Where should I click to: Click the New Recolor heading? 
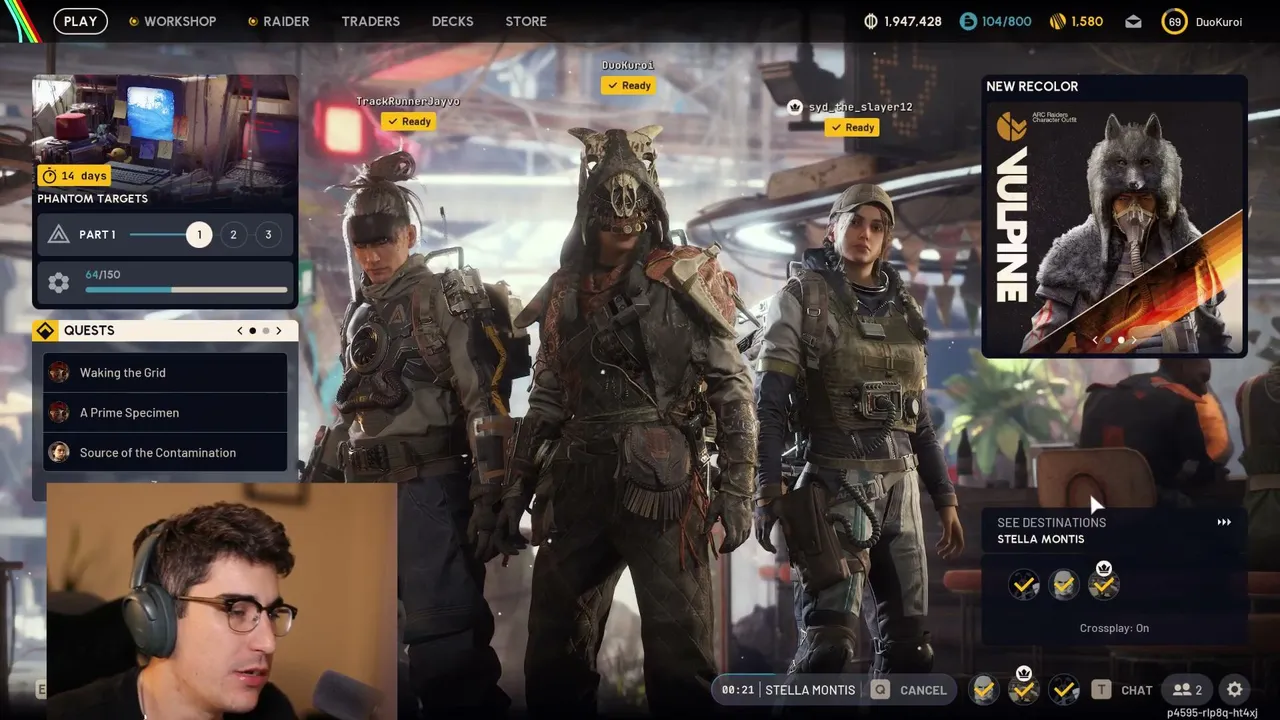1032,86
